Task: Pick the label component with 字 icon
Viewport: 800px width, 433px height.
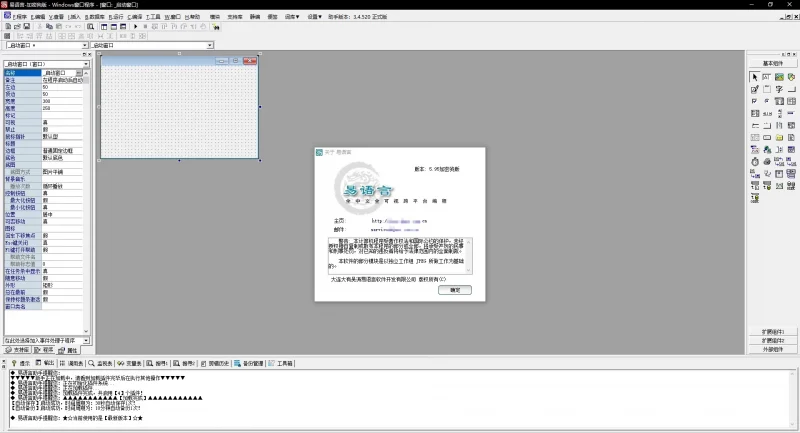Action: pos(779,89)
